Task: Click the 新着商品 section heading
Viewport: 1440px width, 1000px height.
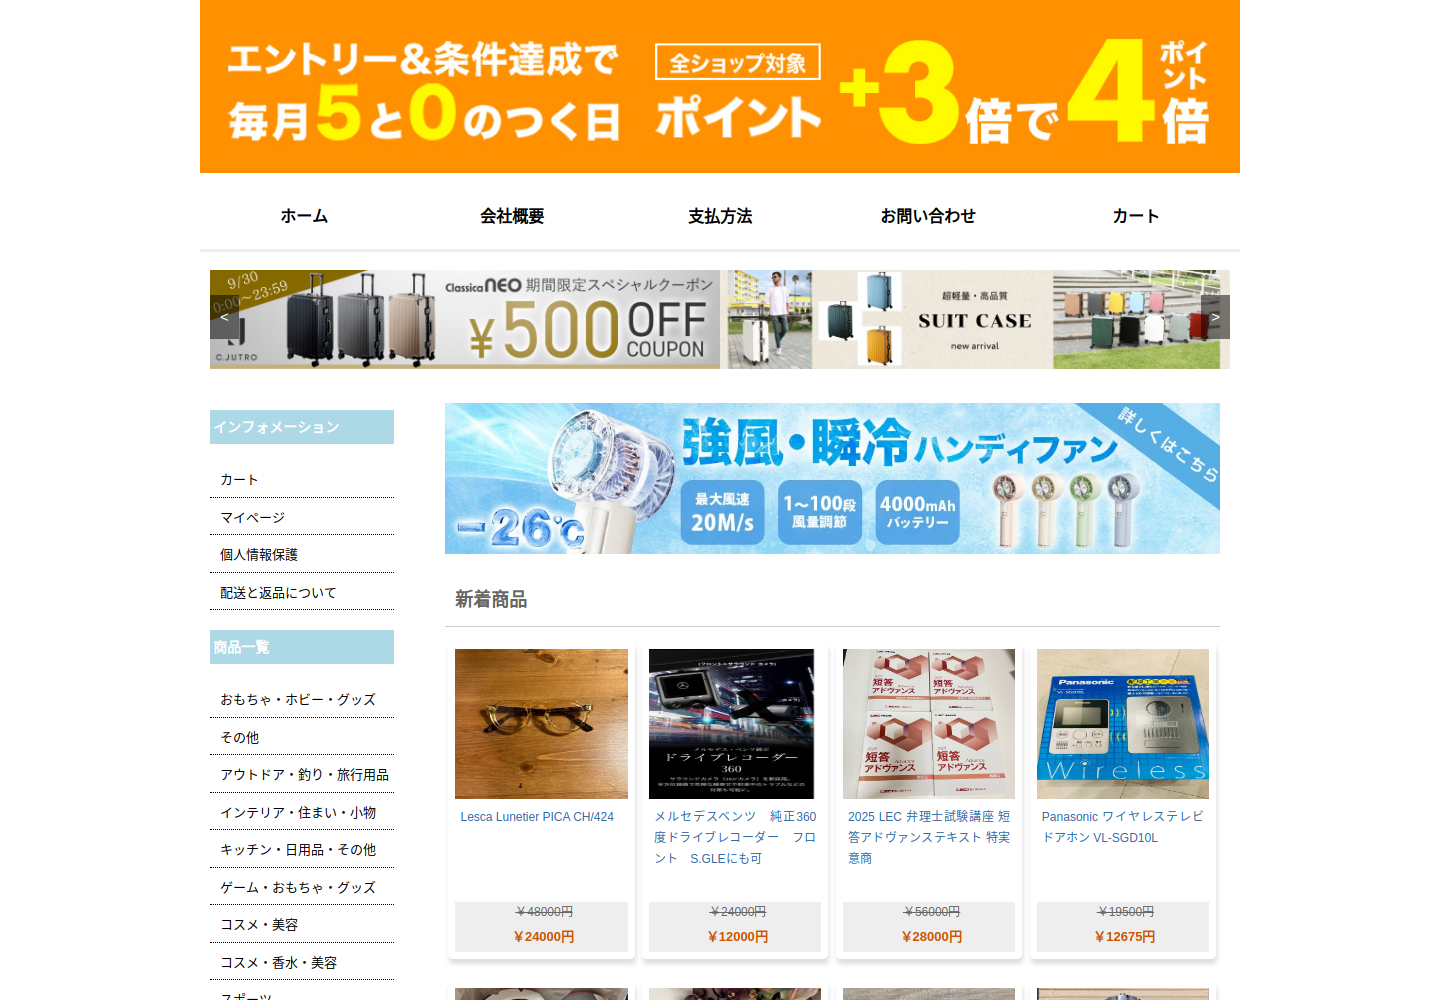Action: coord(491,599)
